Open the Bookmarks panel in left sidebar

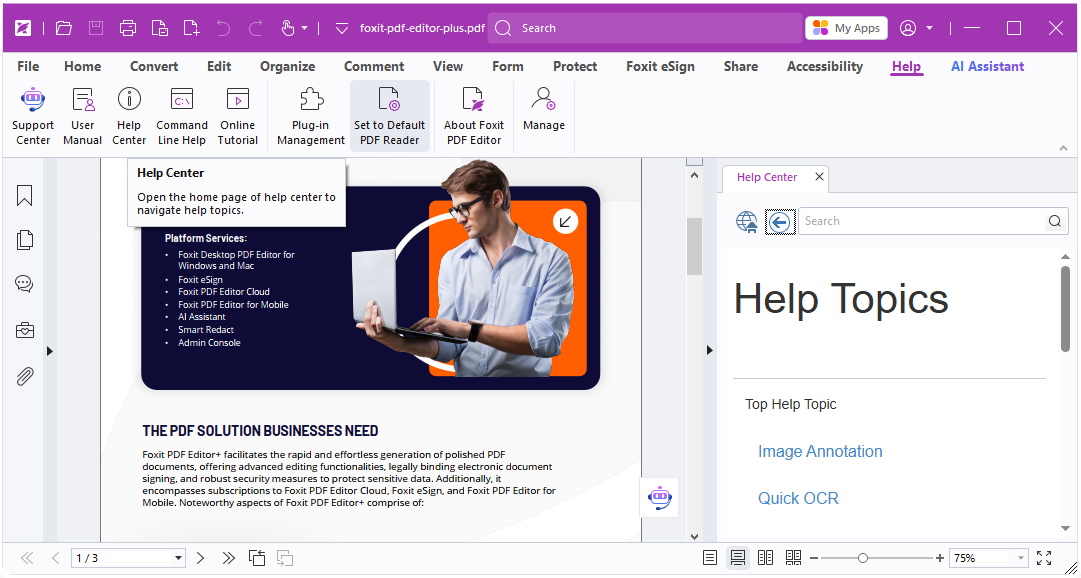25,195
